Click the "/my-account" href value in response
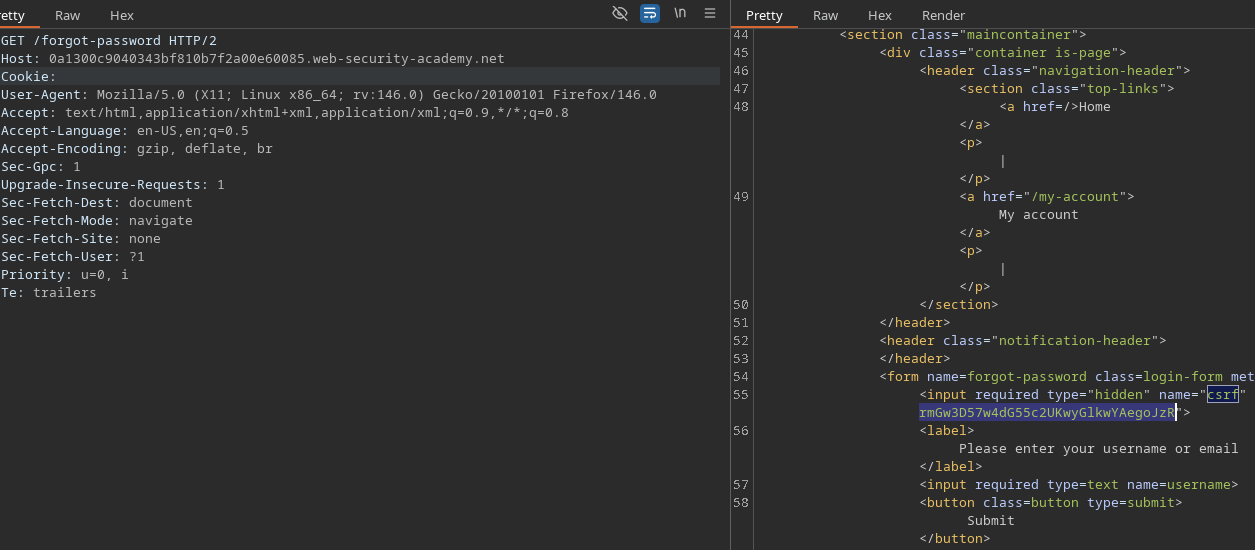 coord(1074,197)
